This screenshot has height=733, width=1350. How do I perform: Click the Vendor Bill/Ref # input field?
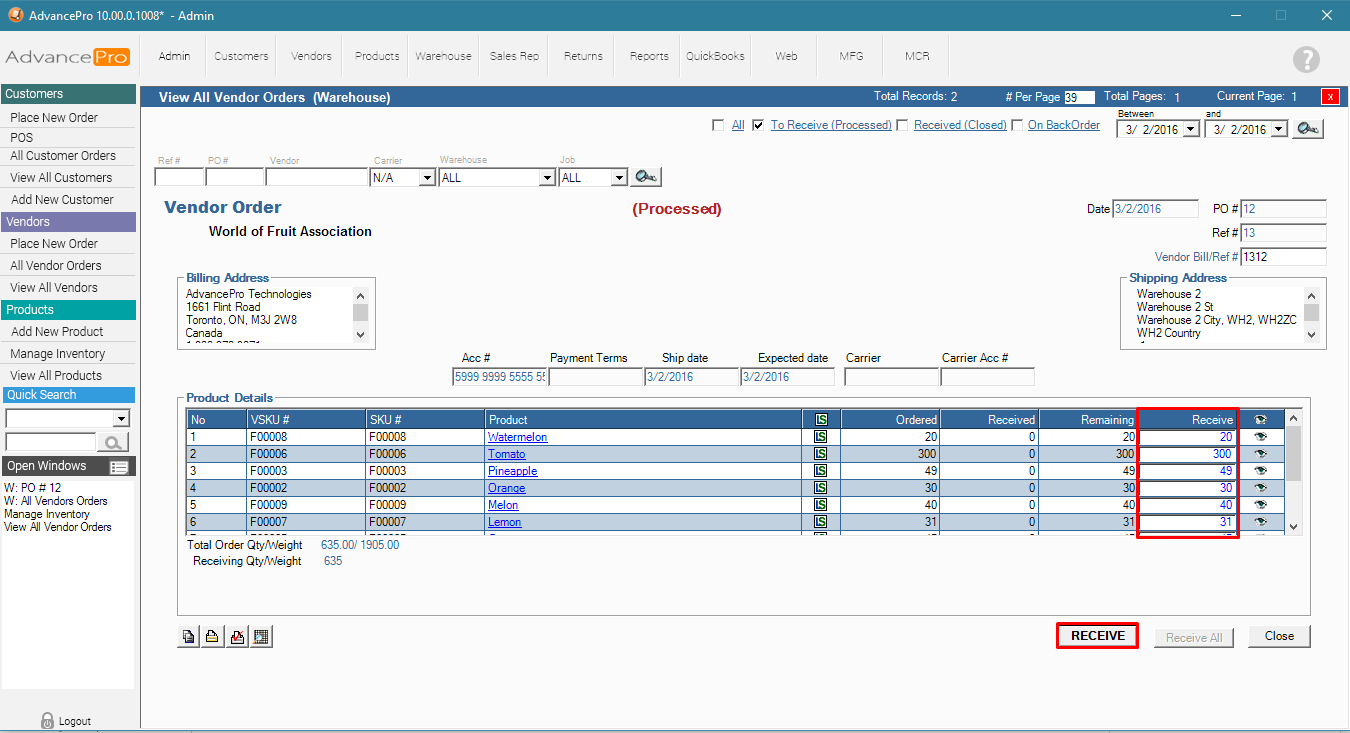point(1283,257)
